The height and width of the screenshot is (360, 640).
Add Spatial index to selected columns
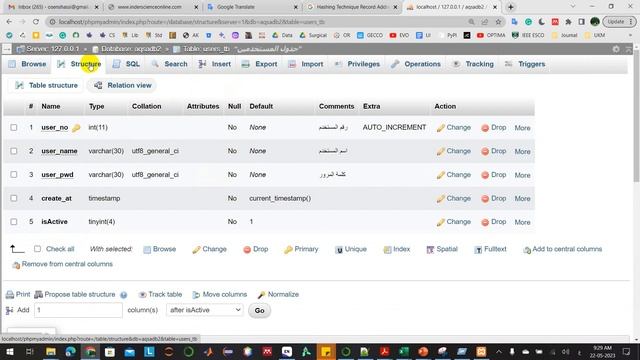click(442, 249)
